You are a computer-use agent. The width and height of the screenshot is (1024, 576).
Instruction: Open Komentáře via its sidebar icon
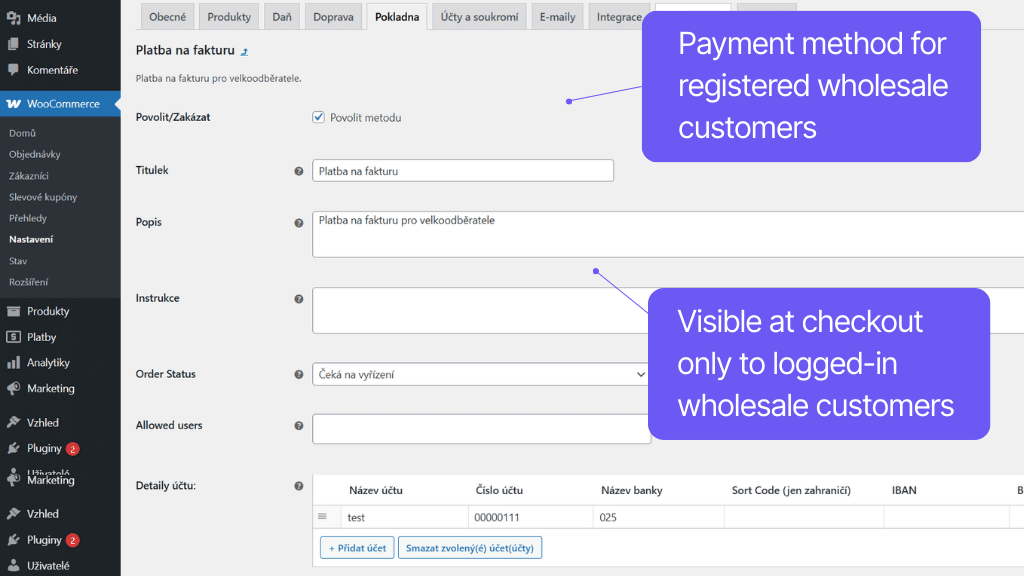tap(13, 70)
